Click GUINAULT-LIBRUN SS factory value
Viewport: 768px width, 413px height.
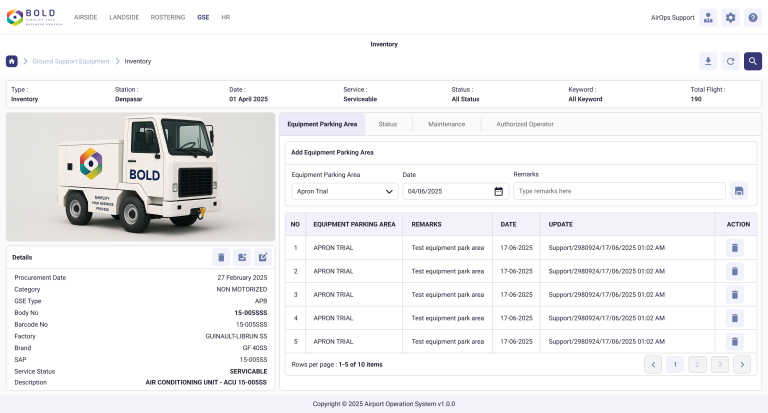[236, 336]
